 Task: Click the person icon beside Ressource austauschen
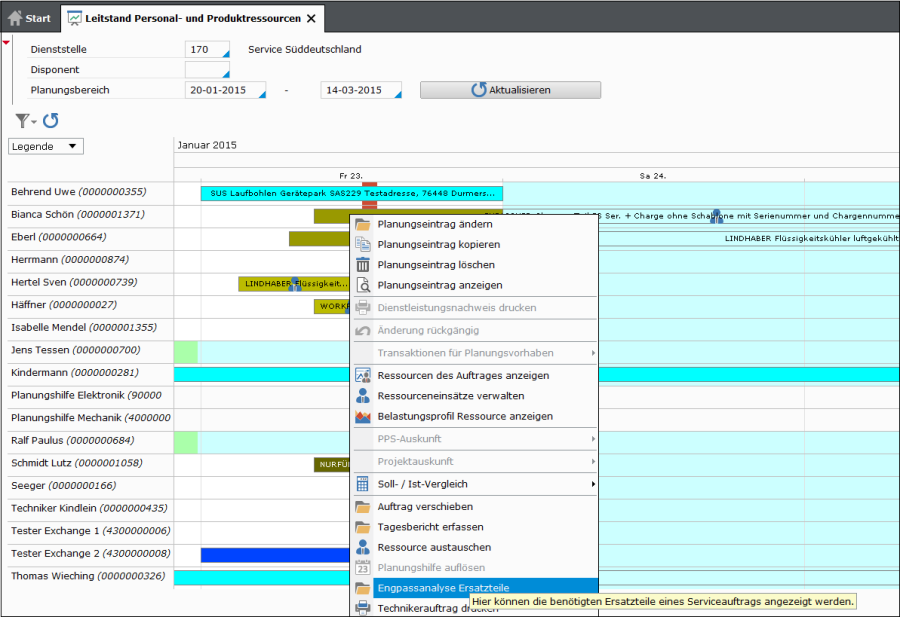point(363,547)
